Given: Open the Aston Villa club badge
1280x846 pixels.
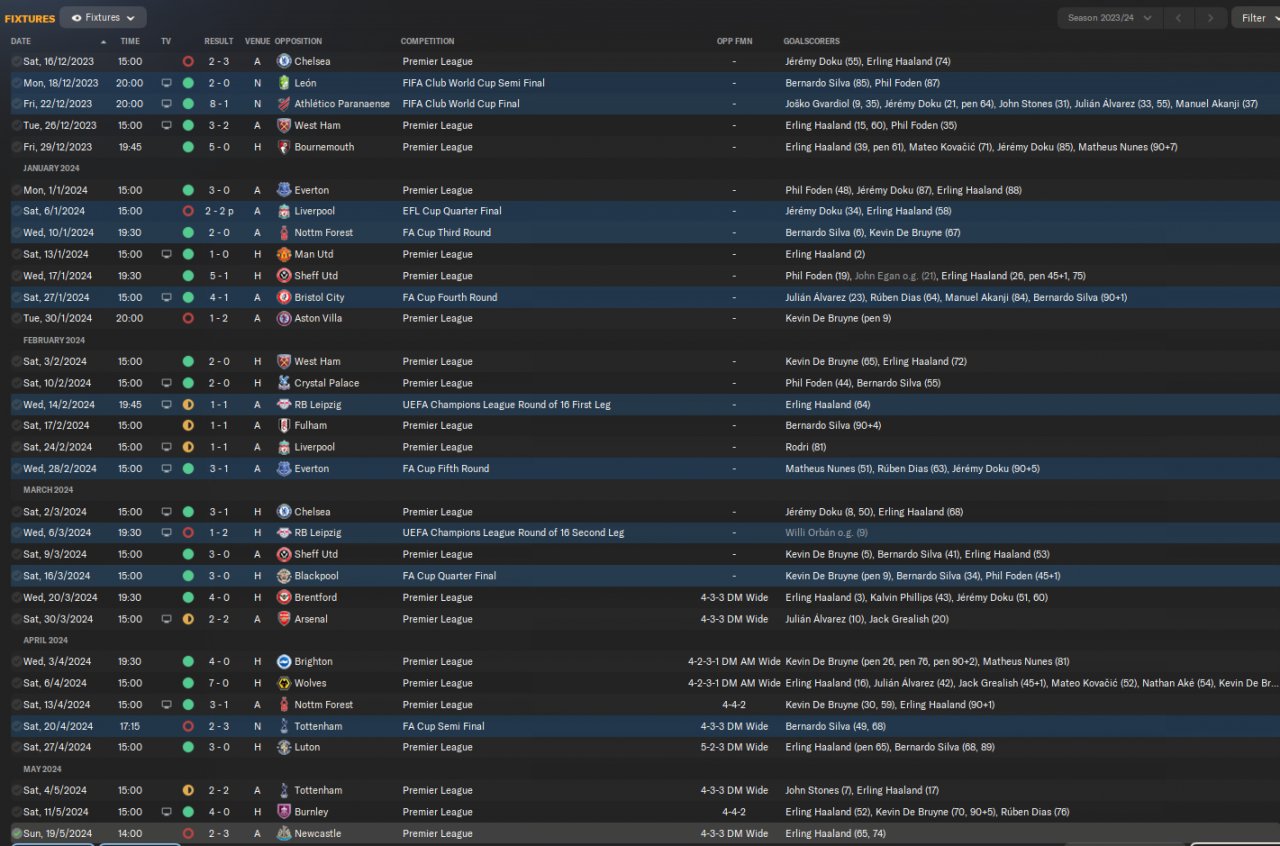Looking at the screenshot, I should [x=284, y=318].
